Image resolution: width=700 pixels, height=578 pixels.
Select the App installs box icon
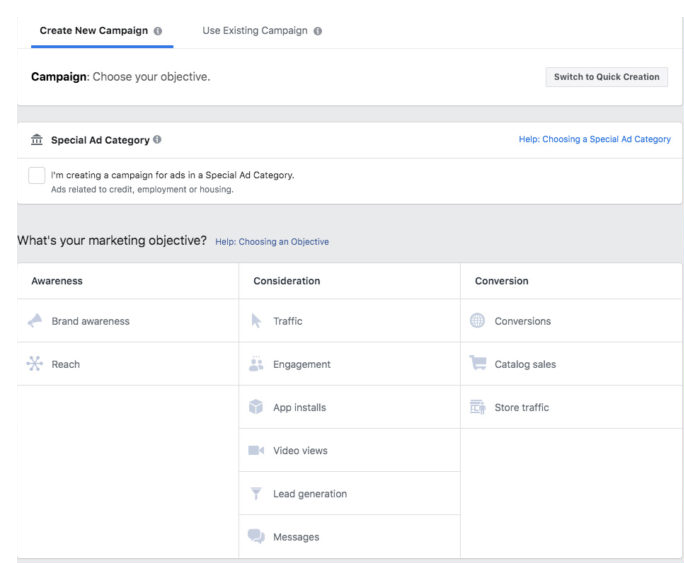coord(256,407)
